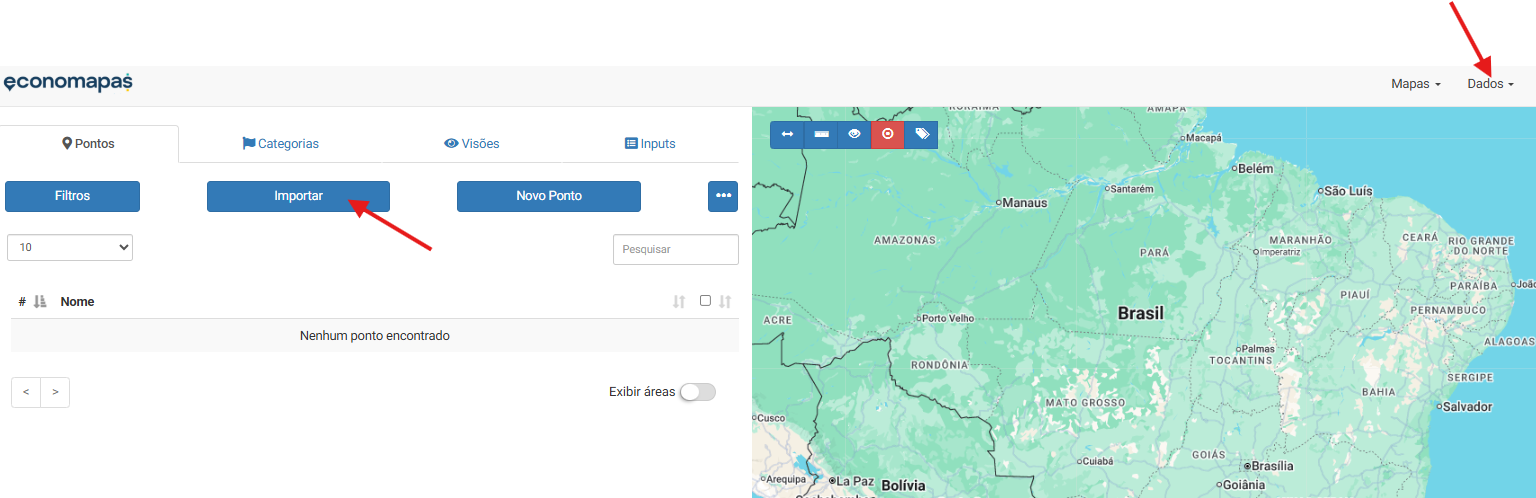The image size is (1536, 498).
Task: Switch to the Categorias tab
Action: pos(281,143)
